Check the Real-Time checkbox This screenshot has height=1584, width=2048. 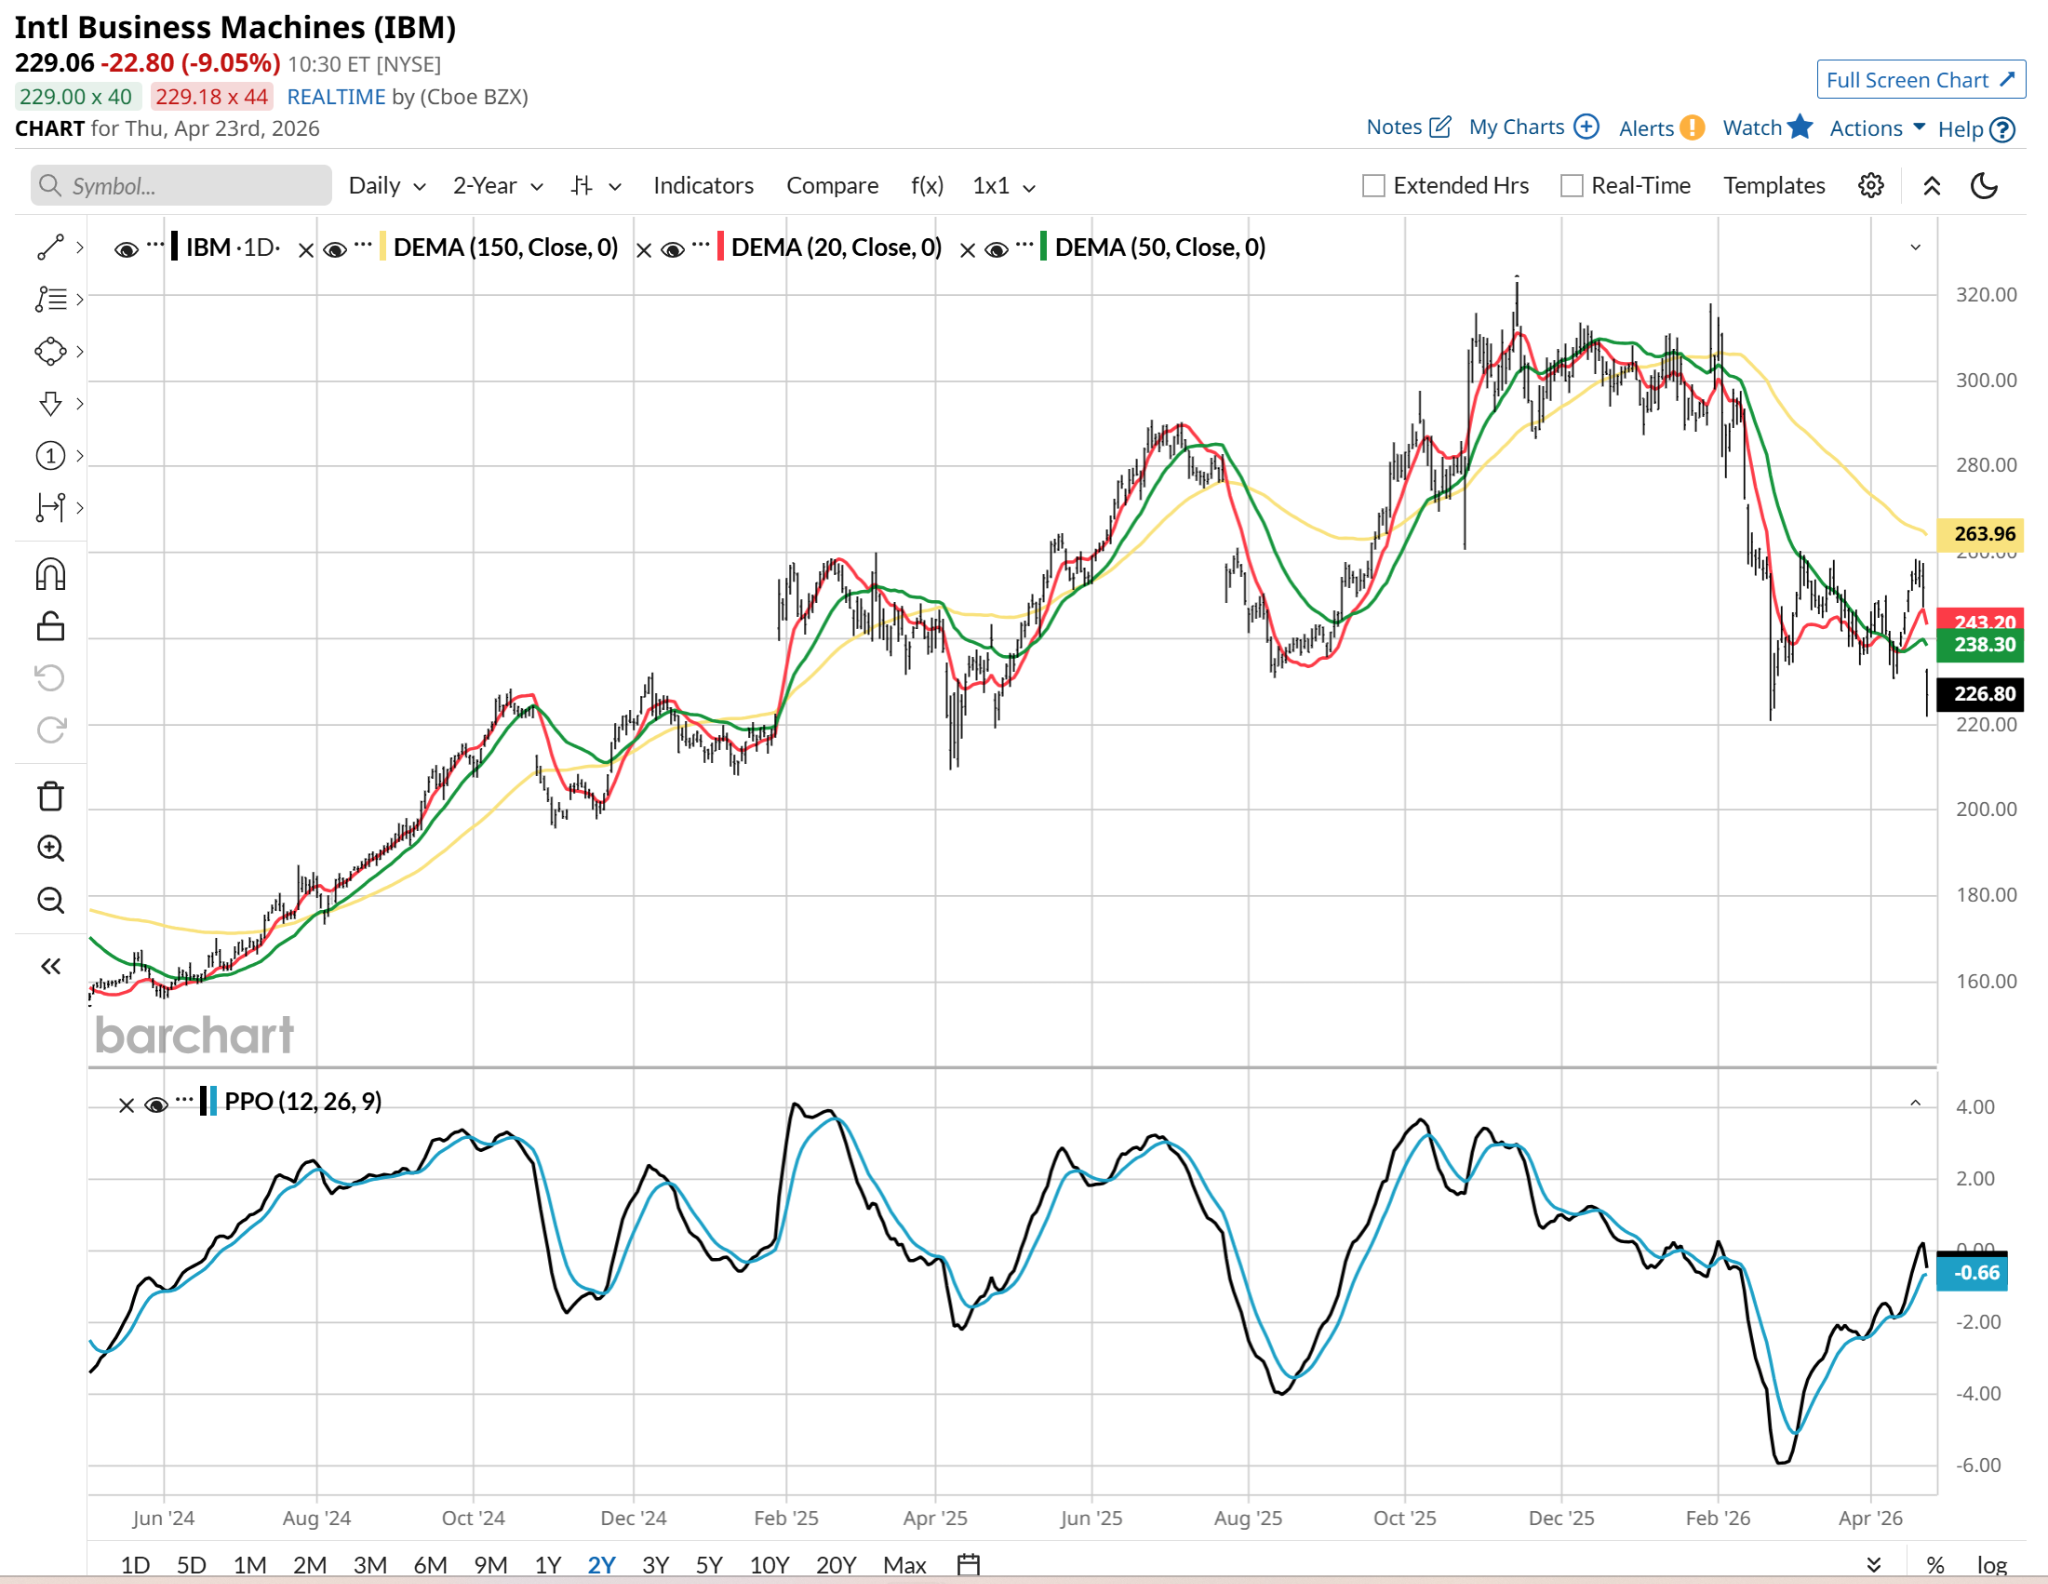[x=1572, y=186]
